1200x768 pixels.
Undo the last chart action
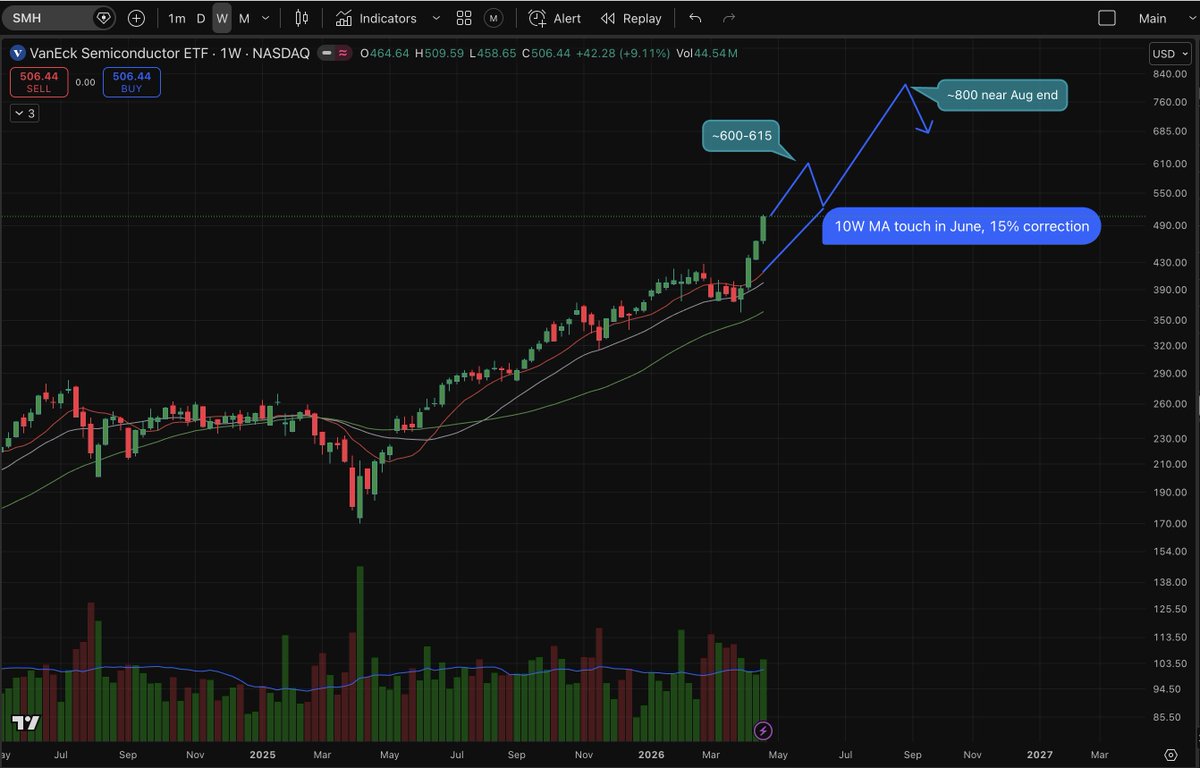(696, 18)
